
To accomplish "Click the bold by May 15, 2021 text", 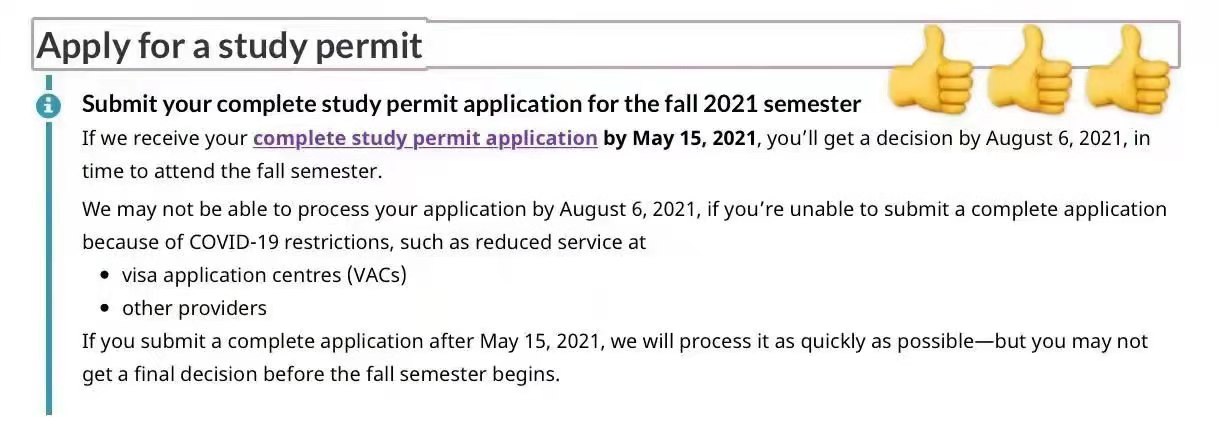I will coord(682,138).
